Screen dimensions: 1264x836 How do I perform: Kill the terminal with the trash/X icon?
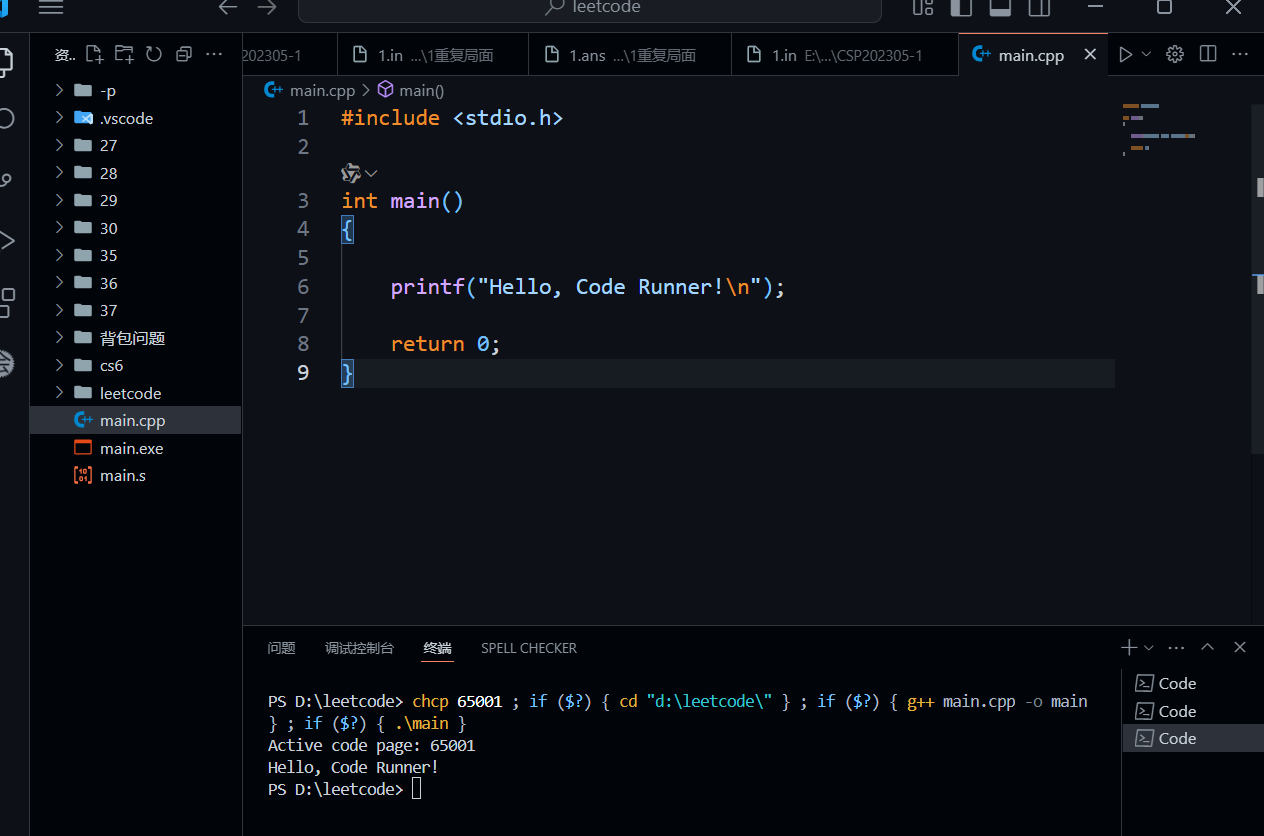click(x=1239, y=647)
